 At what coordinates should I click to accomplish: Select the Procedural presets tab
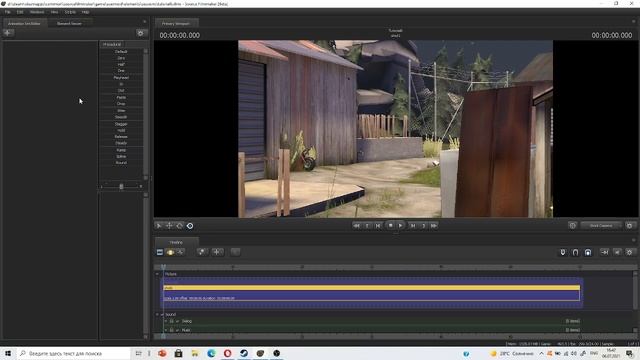111,44
